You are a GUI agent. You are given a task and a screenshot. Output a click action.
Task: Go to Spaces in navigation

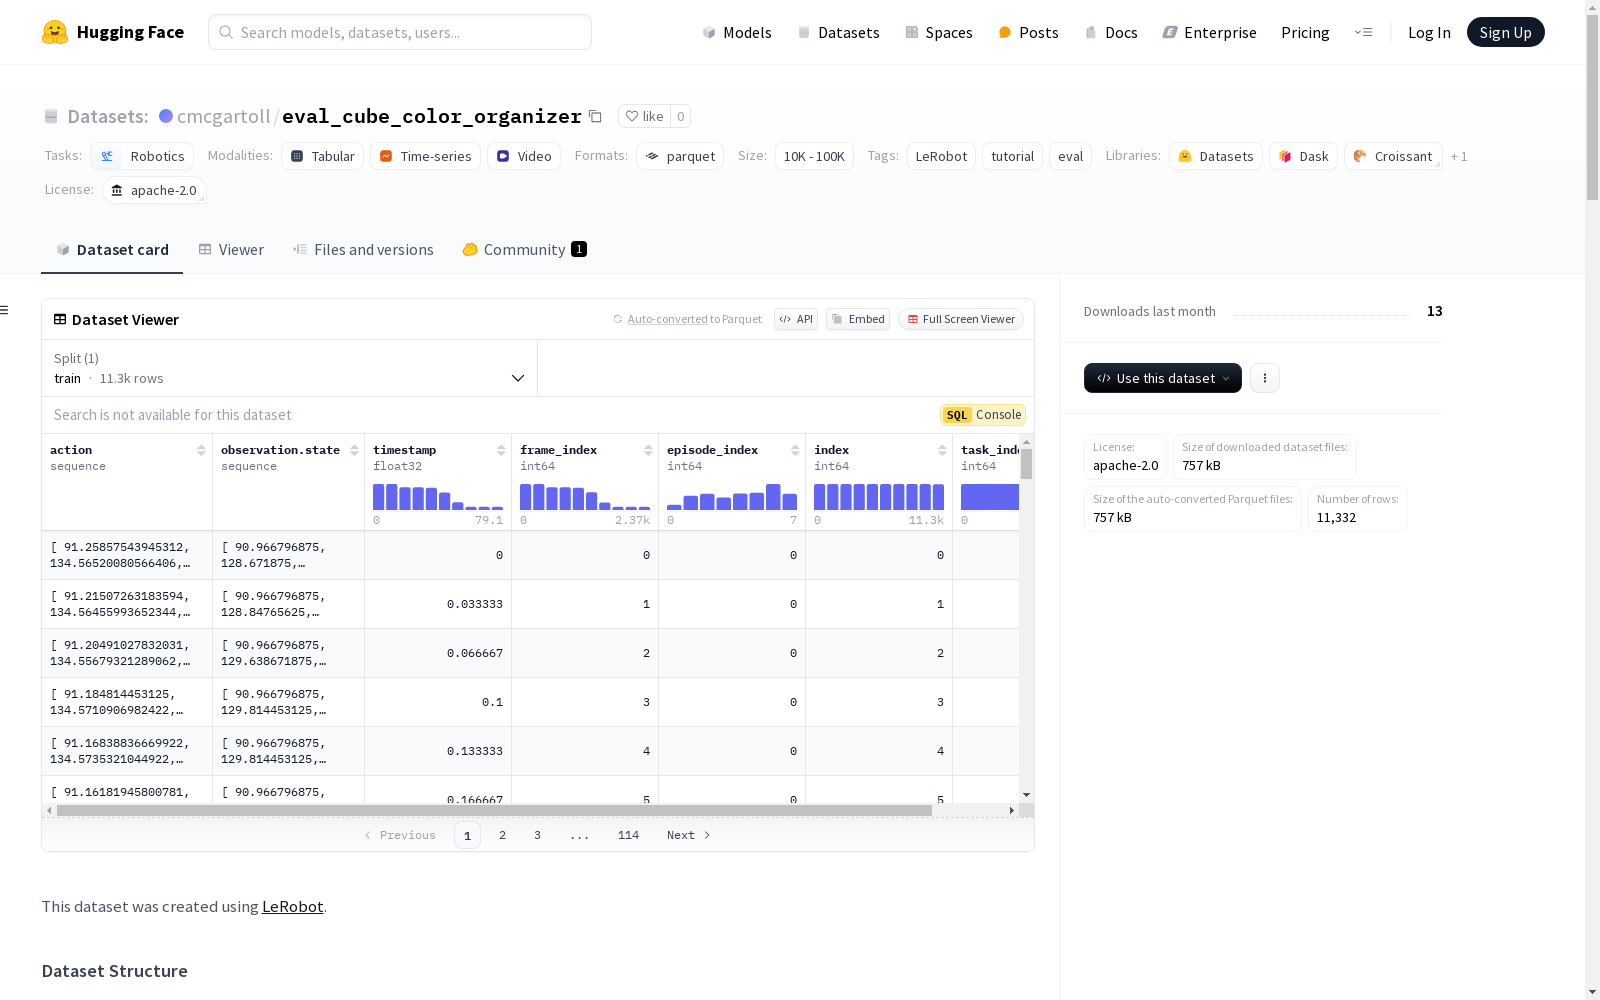[x=938, y=32]
